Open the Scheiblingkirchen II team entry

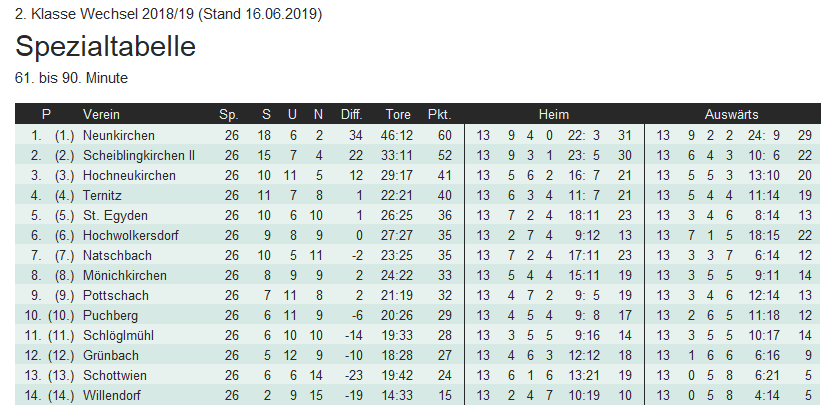point(139,155)
